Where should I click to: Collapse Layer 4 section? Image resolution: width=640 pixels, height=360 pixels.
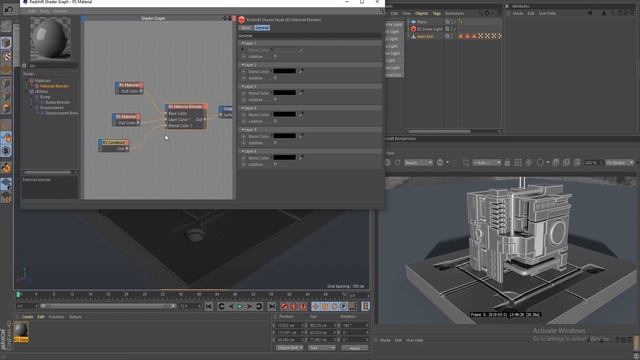coord(242,108)
